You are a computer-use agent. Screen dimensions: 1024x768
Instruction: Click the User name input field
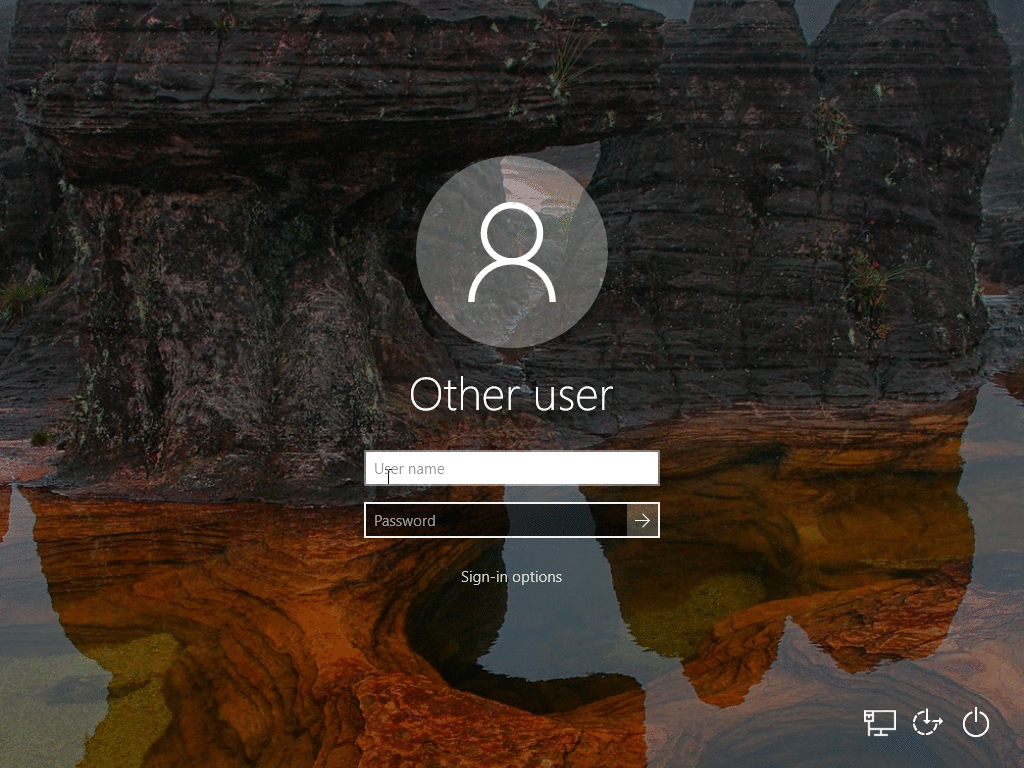tap(511, 468)
